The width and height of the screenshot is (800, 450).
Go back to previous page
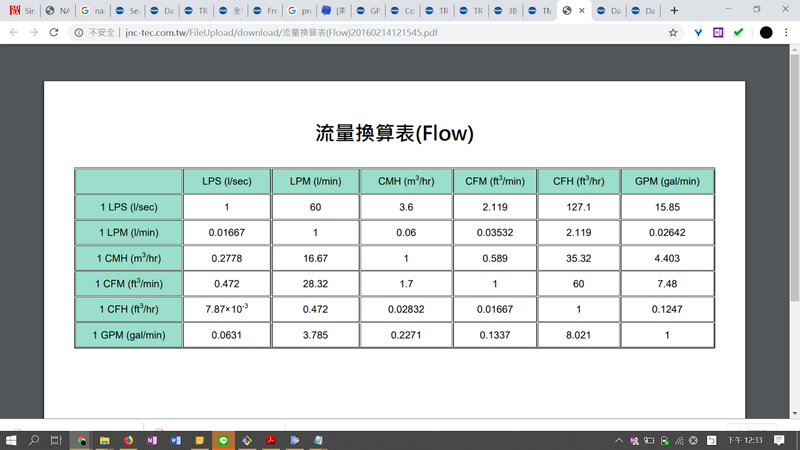point(14,32)
